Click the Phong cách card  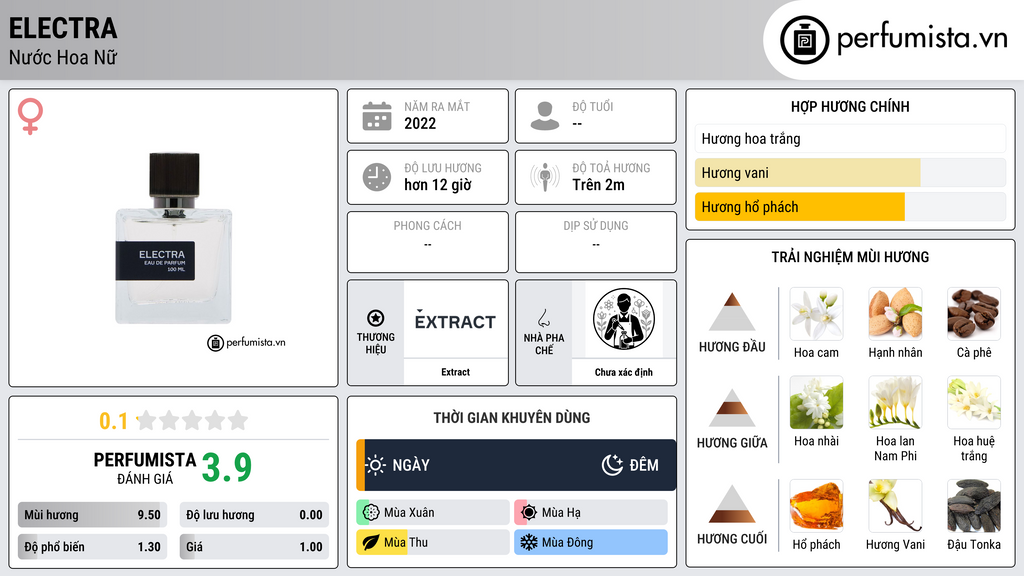pyautogui.click(x=428, y=242)
